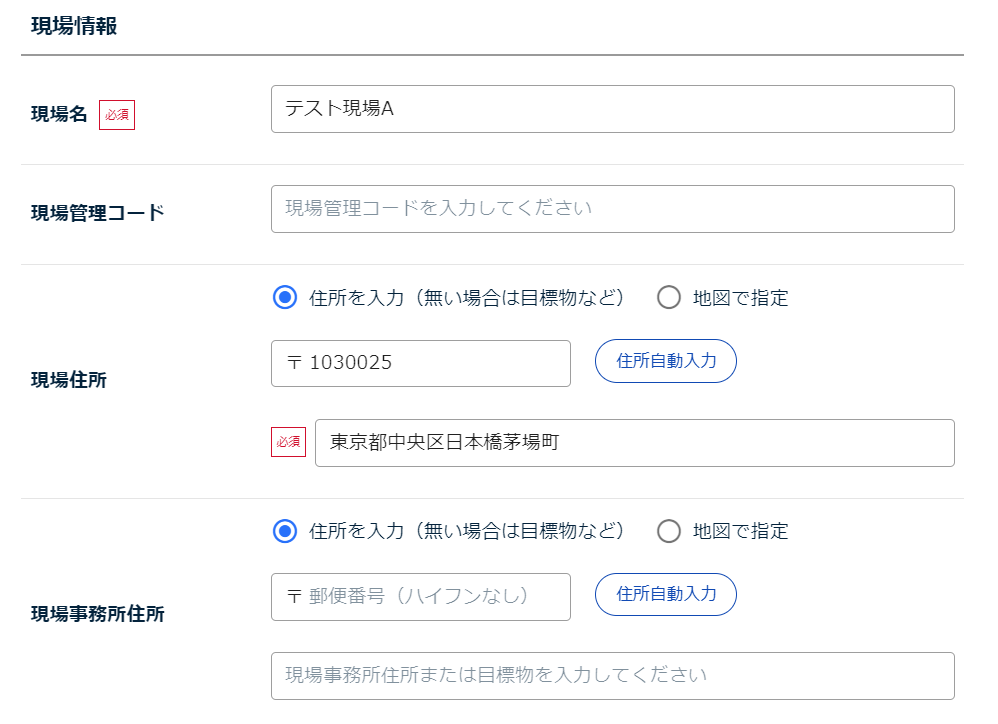The width and height of the screenshot is (998, 724).
Task: Click the 現場名 text field containing テスト現場A
Action: tap(612, 109)
